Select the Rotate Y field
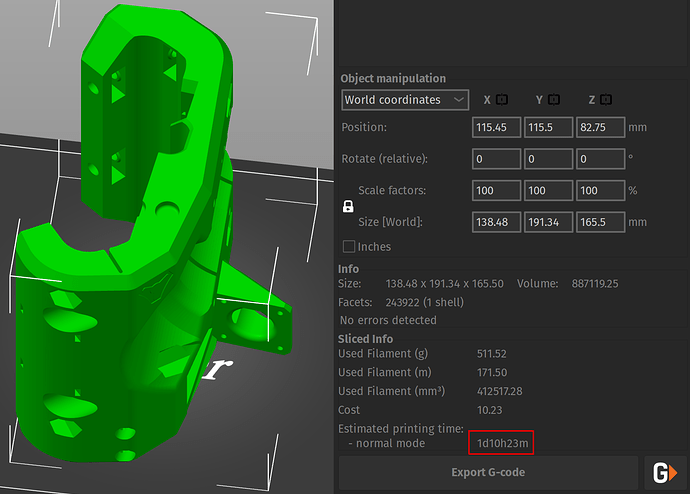 (x=548, y=159)
